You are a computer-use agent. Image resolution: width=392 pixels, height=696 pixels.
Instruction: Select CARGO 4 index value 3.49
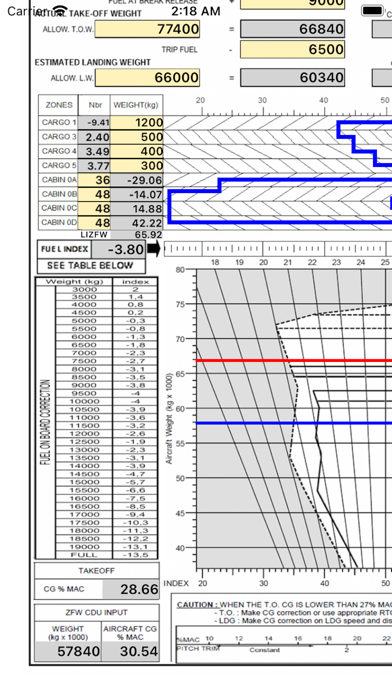[94, 151]
